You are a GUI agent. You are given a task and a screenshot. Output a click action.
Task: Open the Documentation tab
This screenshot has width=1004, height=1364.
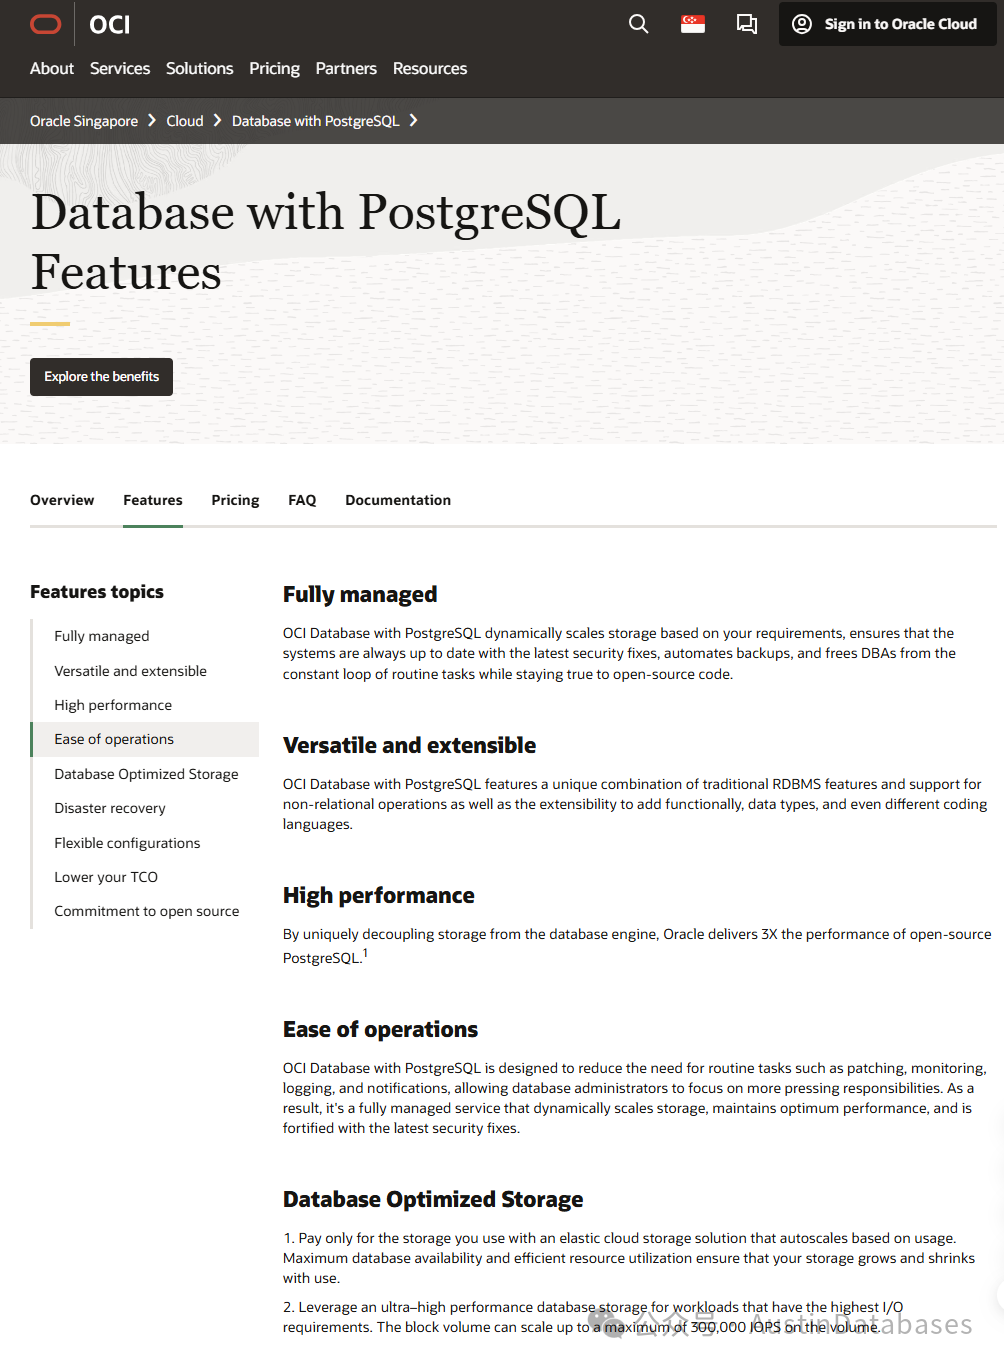(398, 500)
